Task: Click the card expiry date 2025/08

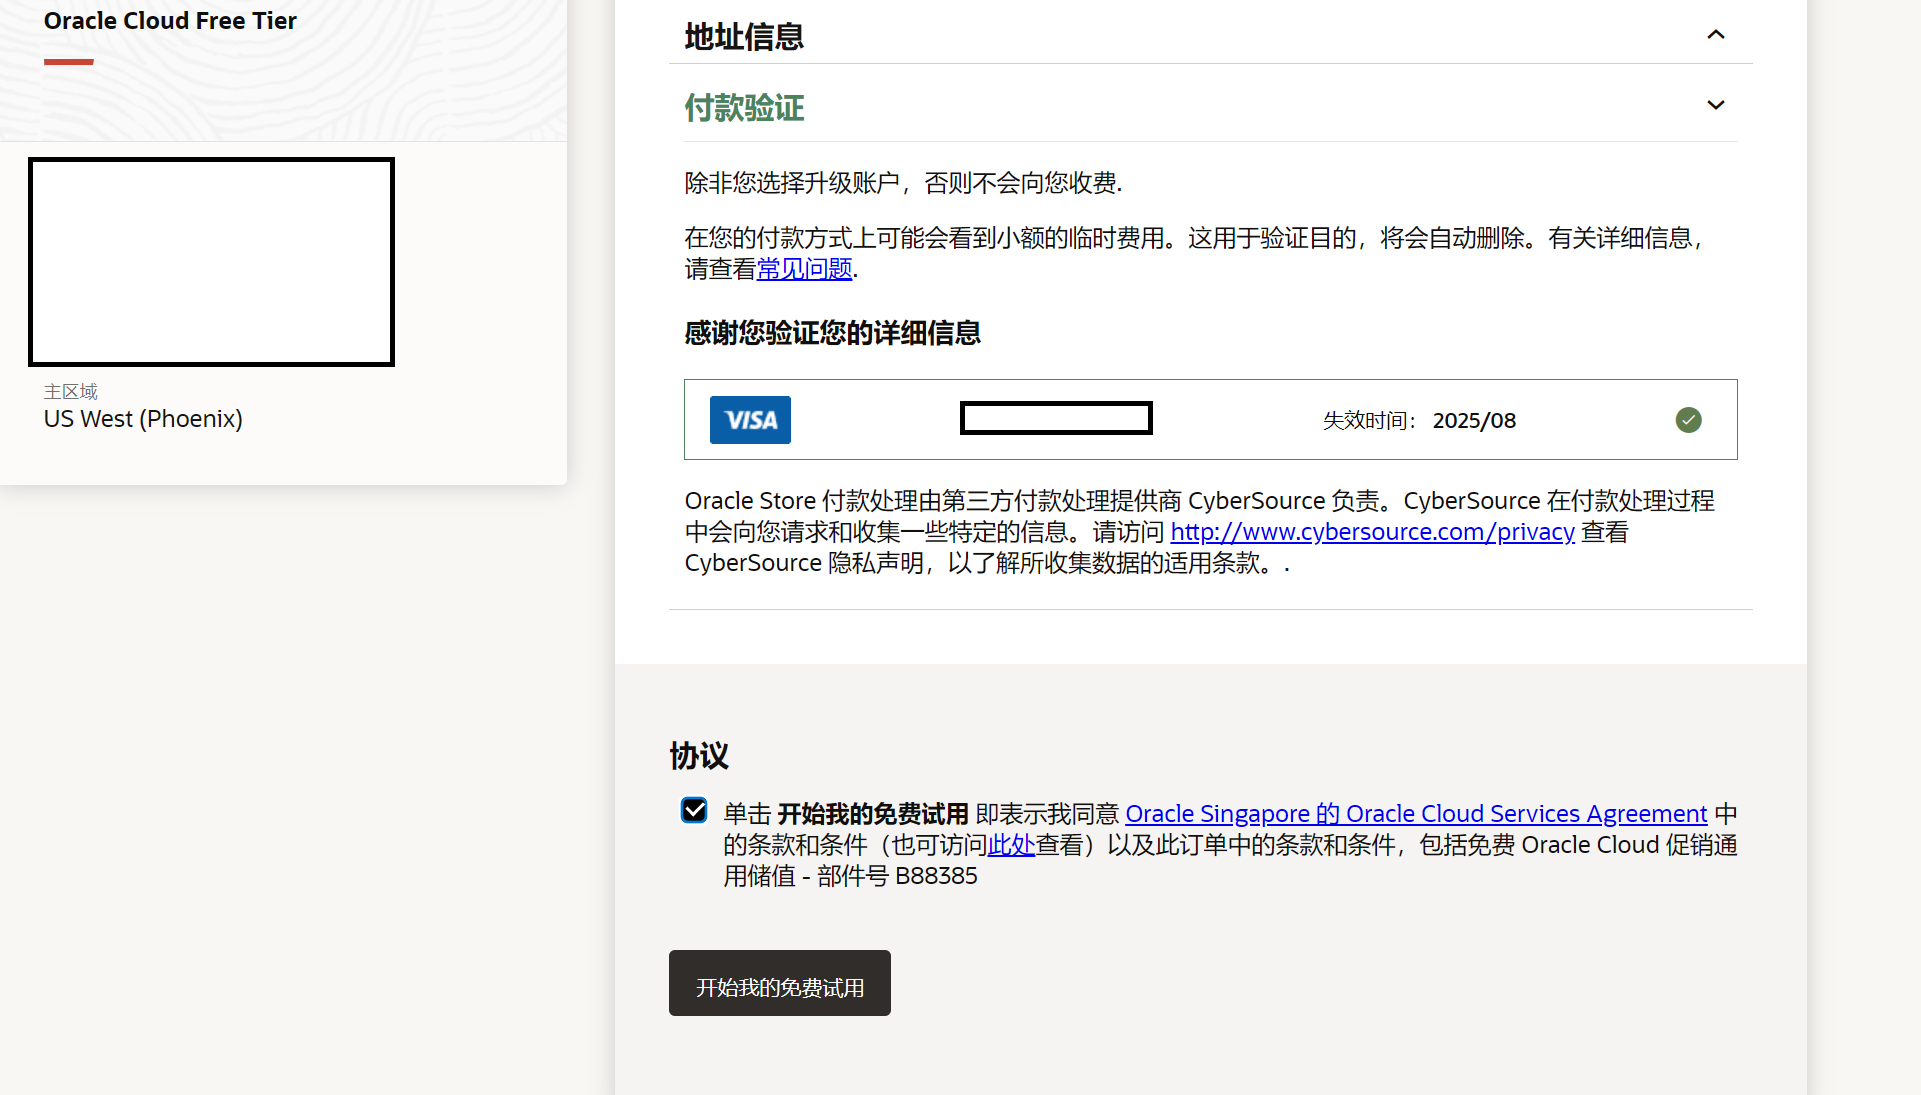Action: 1474,421
